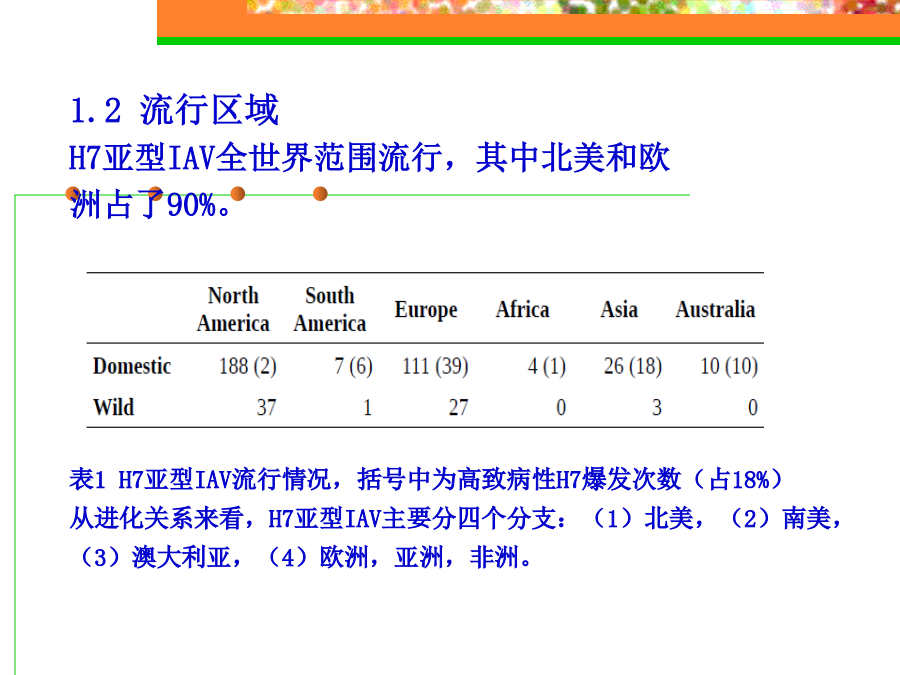Click Wild South America value '1'

pyautogui.click(x=367, y=408)
